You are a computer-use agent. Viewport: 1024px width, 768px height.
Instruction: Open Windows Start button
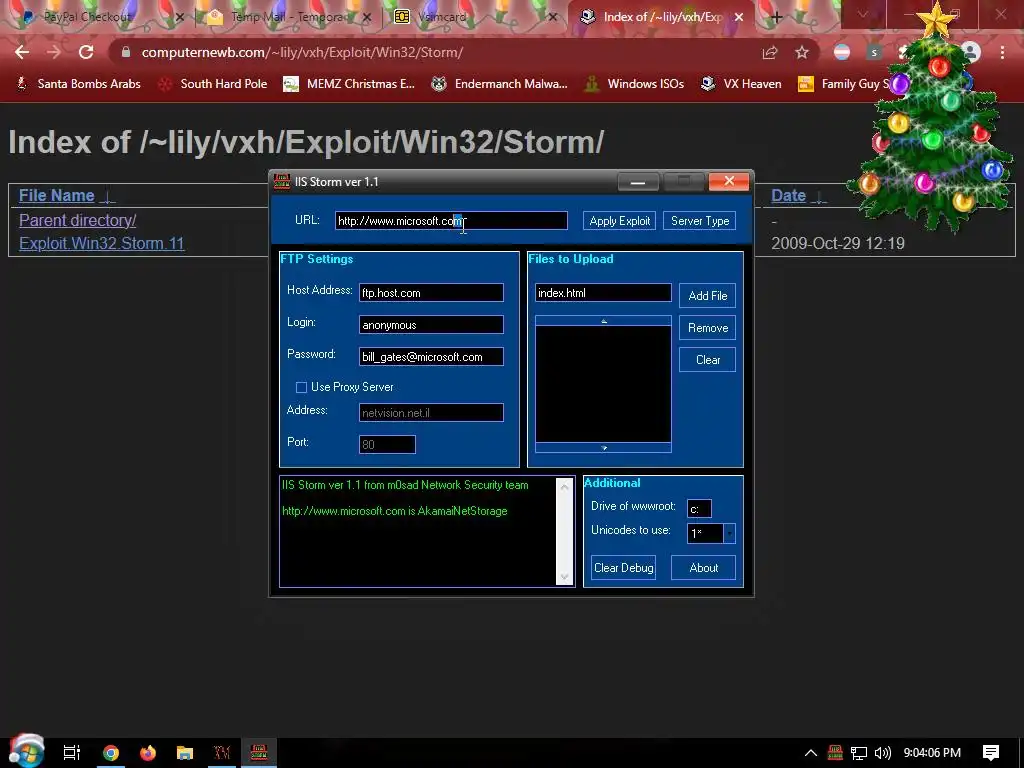pyautogui.click(x=26, y=752)
